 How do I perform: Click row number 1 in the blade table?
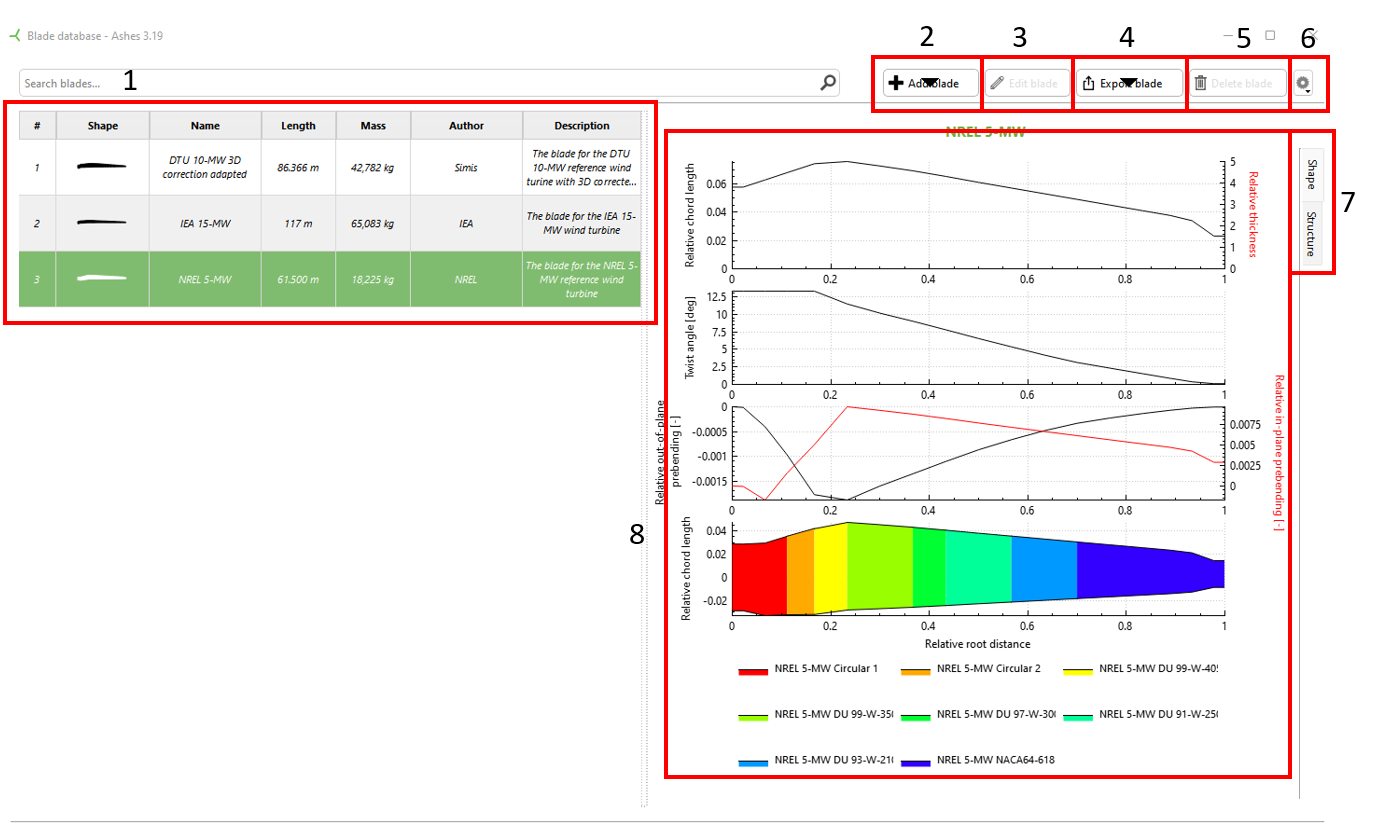(x=37, y=167)
